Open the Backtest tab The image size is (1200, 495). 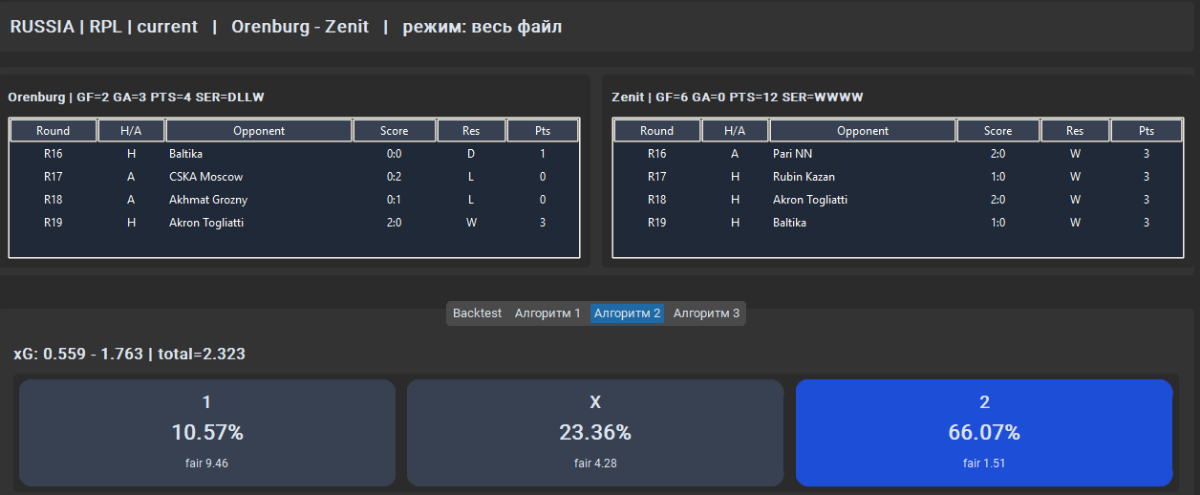[x=477, y=313]
